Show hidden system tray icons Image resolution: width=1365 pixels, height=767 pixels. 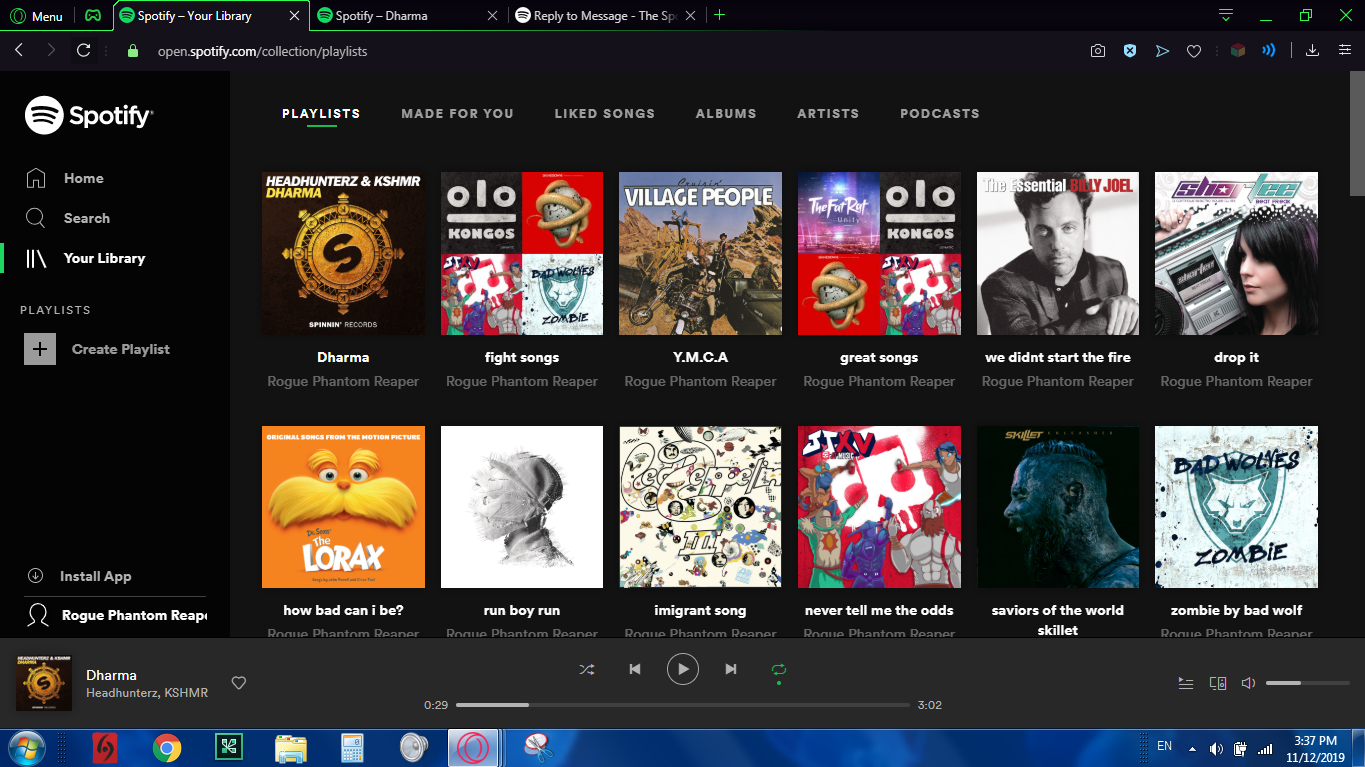coord(1192,748)
